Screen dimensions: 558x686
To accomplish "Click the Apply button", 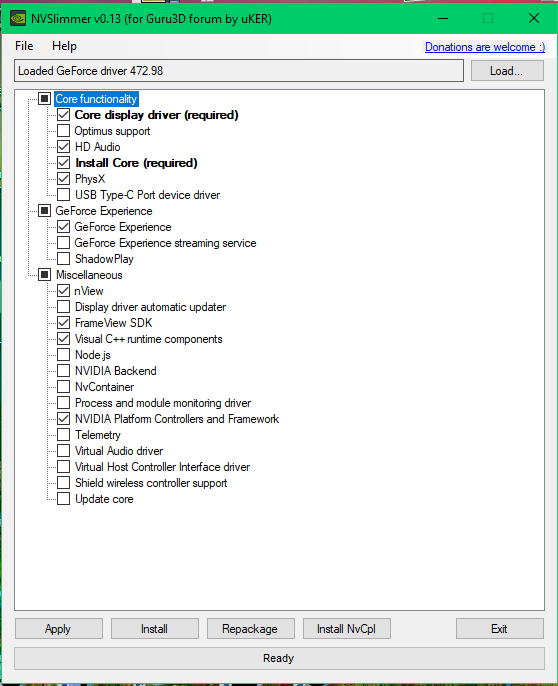I will click(59, 629).
